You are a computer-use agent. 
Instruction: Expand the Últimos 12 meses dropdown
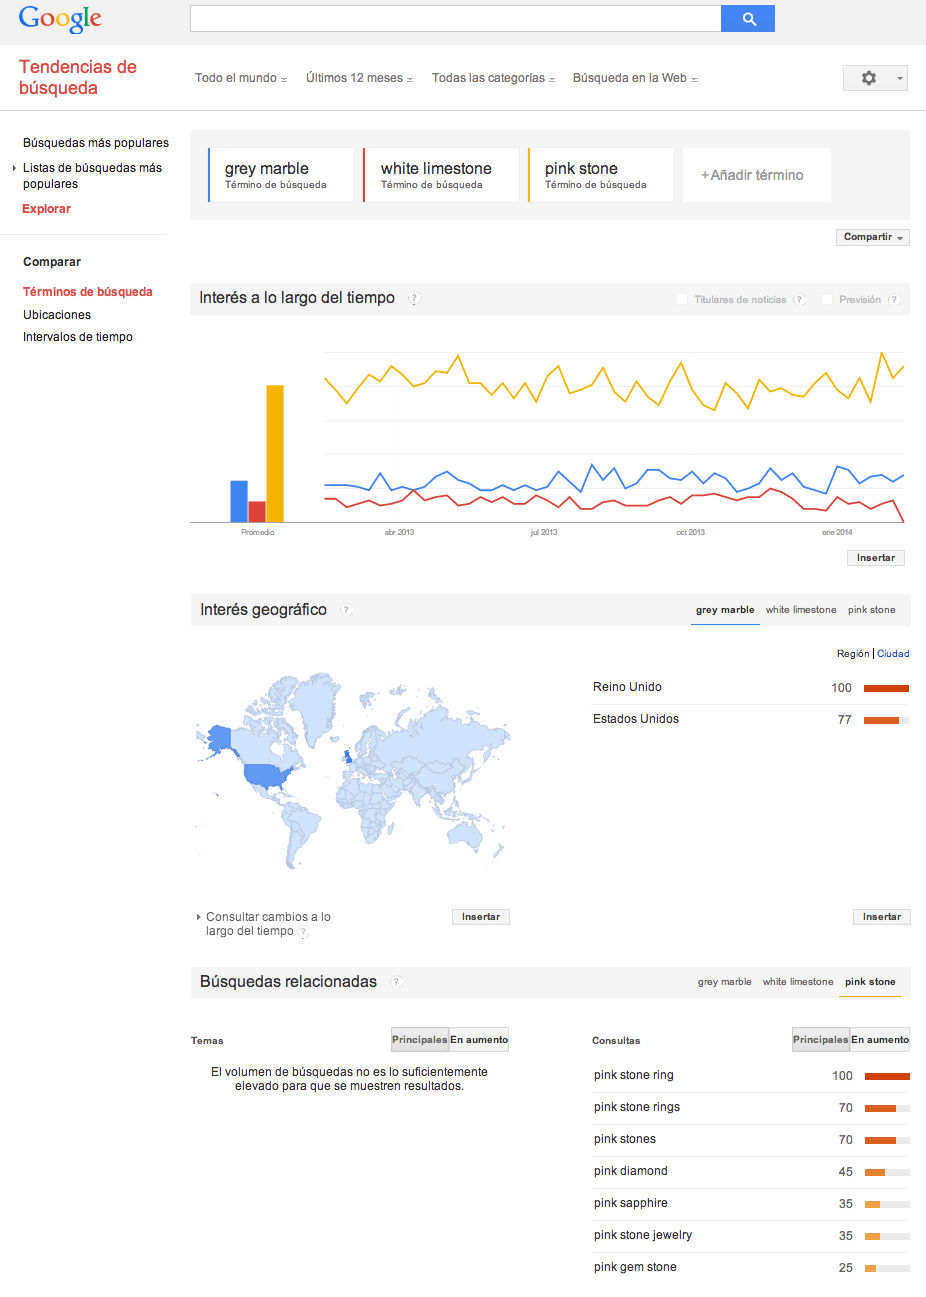[359, 78]
